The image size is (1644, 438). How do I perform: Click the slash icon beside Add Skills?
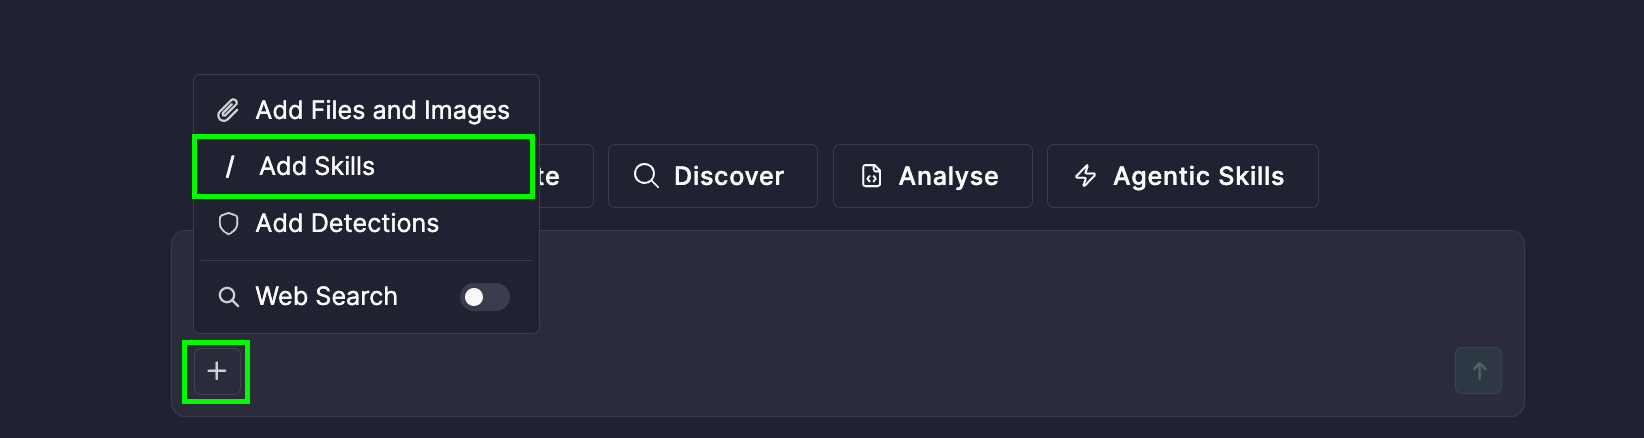[230, 166]
